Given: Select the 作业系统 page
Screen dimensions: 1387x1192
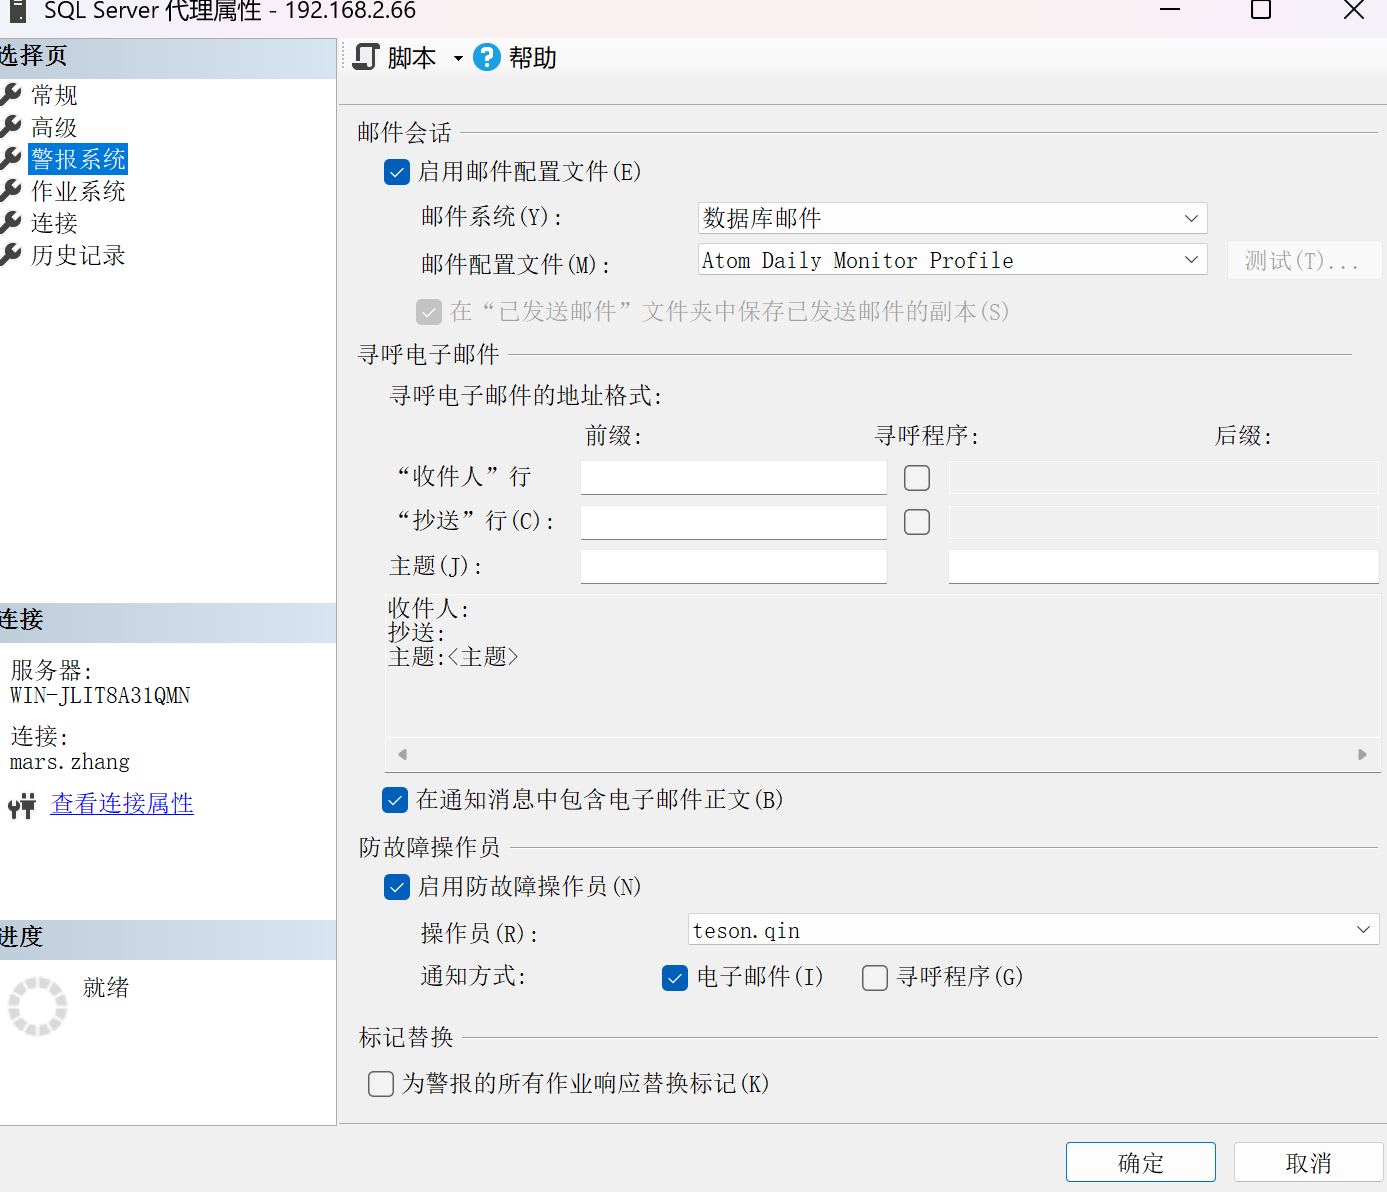Looking at the screenshot, I should point(78,191).
